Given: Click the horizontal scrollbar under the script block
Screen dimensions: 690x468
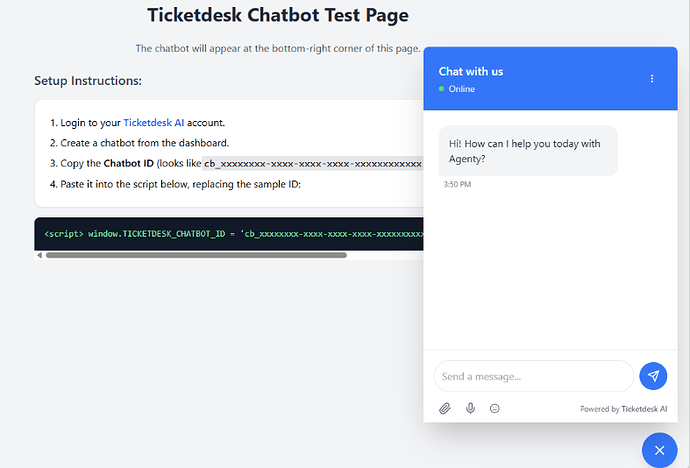Looking at the screenshot, I should [x=196, y=255].
